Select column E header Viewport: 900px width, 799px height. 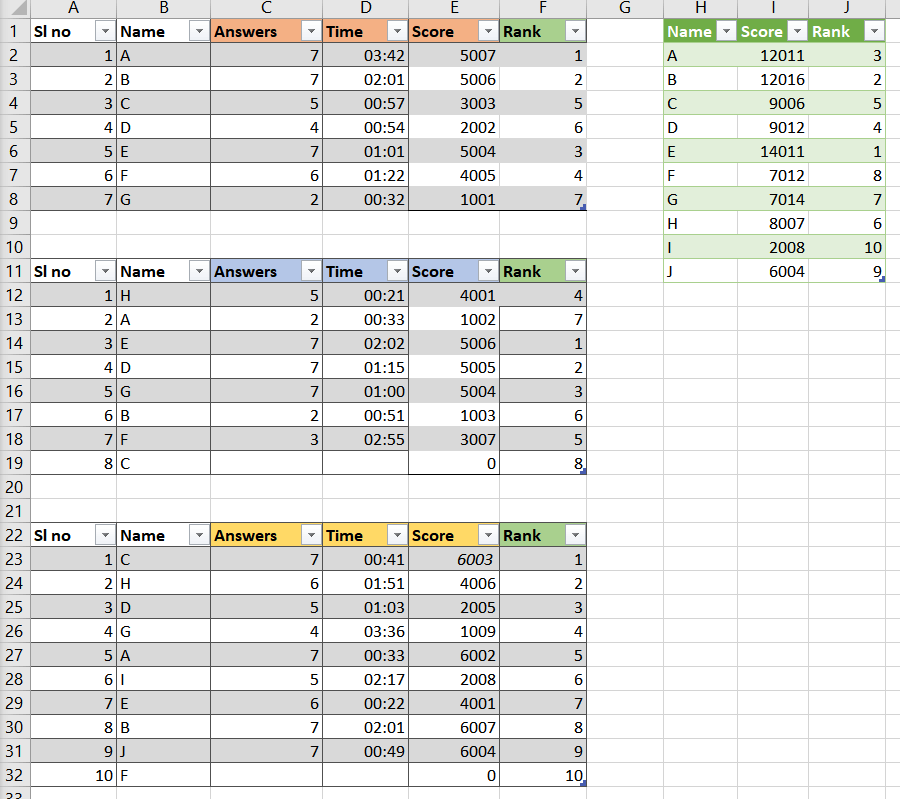(454, 8)
